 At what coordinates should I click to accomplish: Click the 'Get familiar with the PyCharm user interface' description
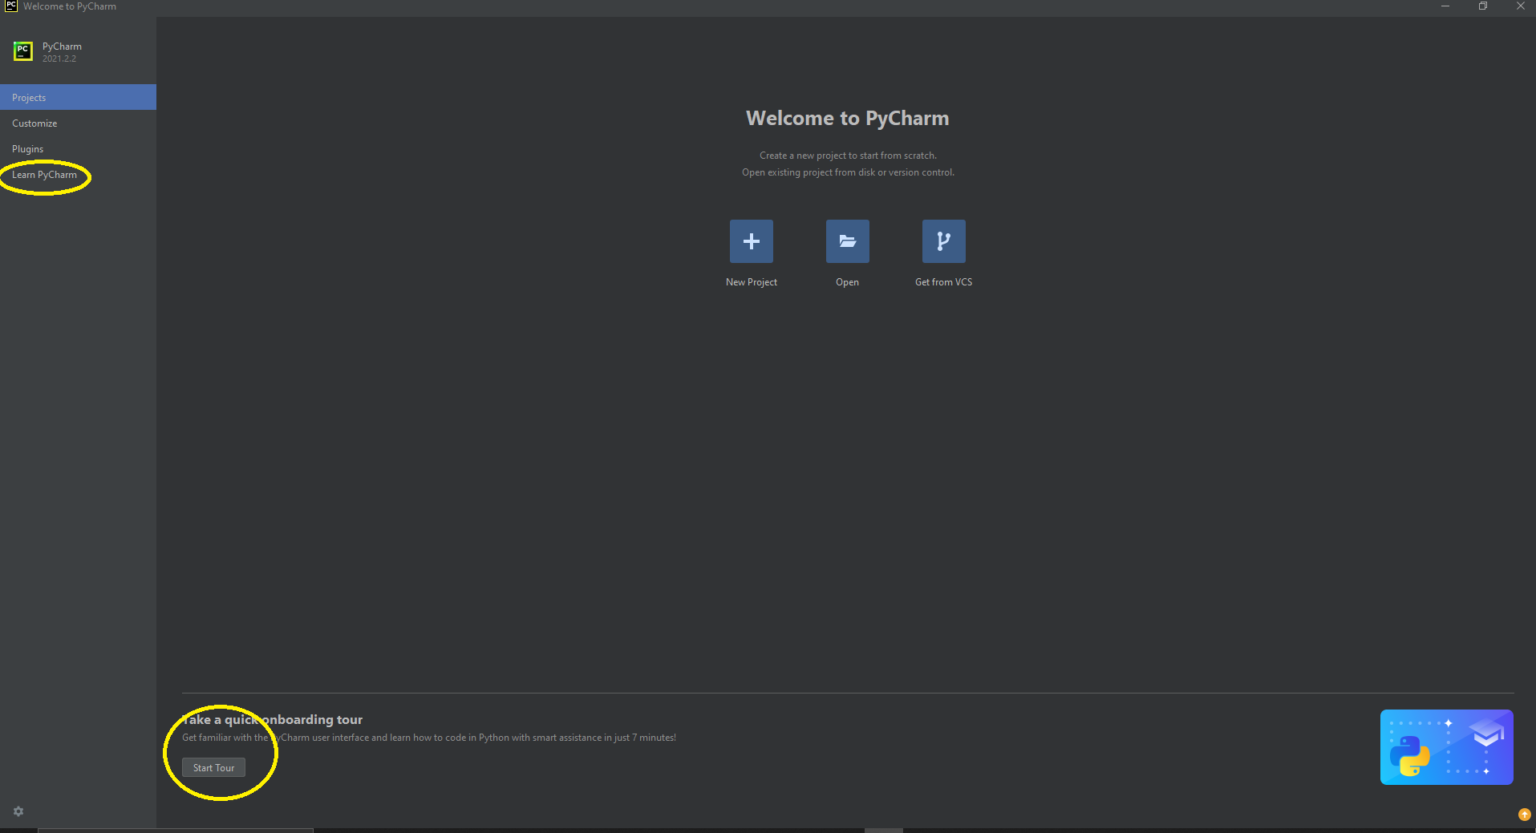click(x=429, y=738)
